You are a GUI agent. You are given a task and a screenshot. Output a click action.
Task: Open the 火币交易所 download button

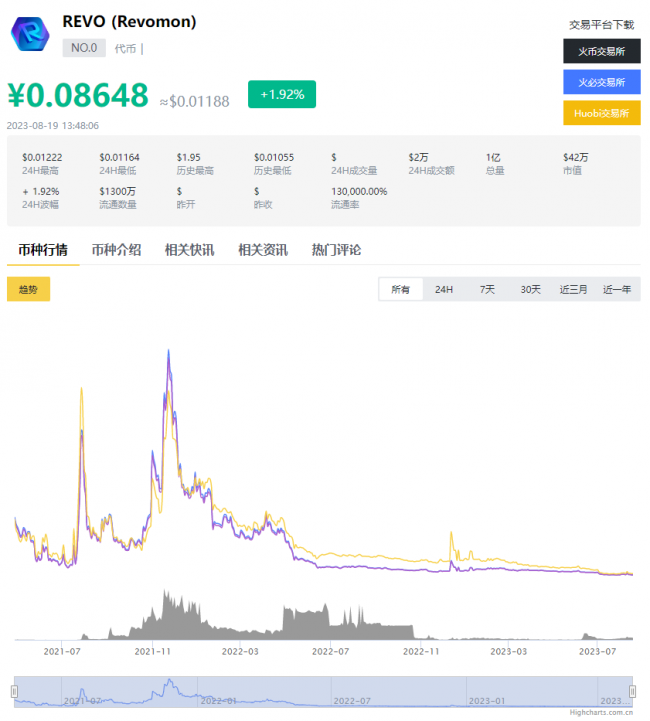602,51
